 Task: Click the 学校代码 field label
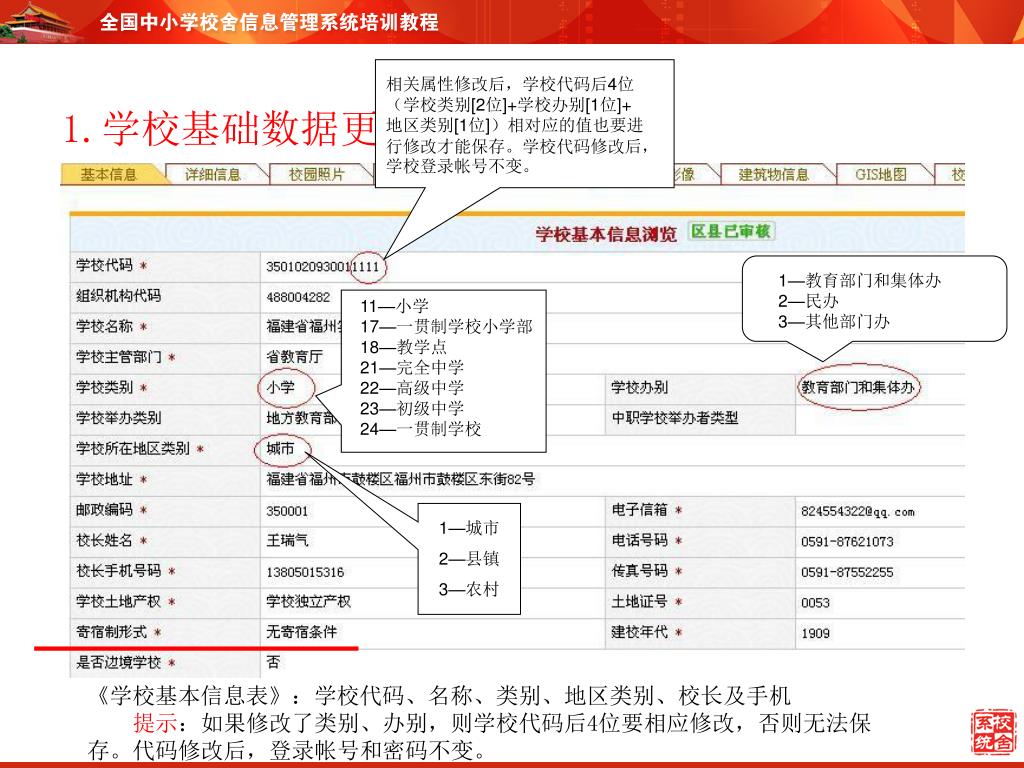(104, 265)
